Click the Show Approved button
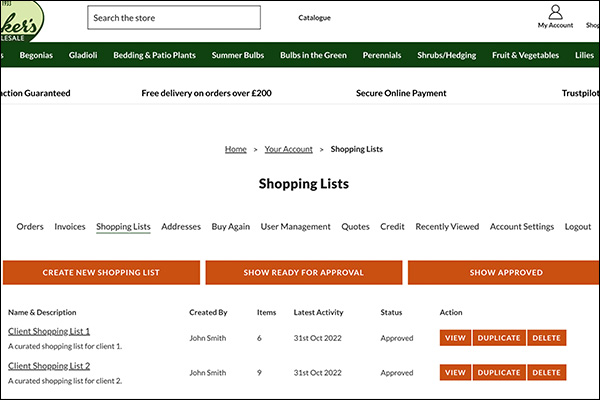The image size is (600, 400). click(505, 272)
